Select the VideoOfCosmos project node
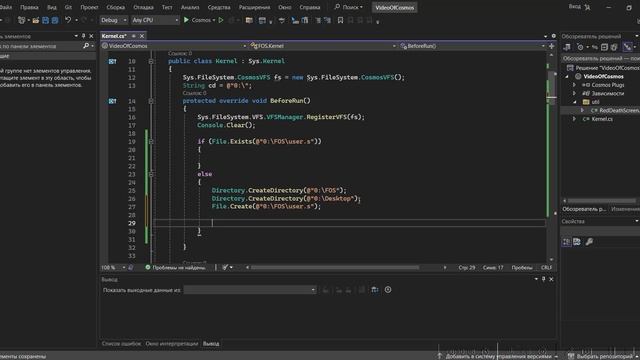This screenshot has height=360, width=640. [x=603, y=76]
